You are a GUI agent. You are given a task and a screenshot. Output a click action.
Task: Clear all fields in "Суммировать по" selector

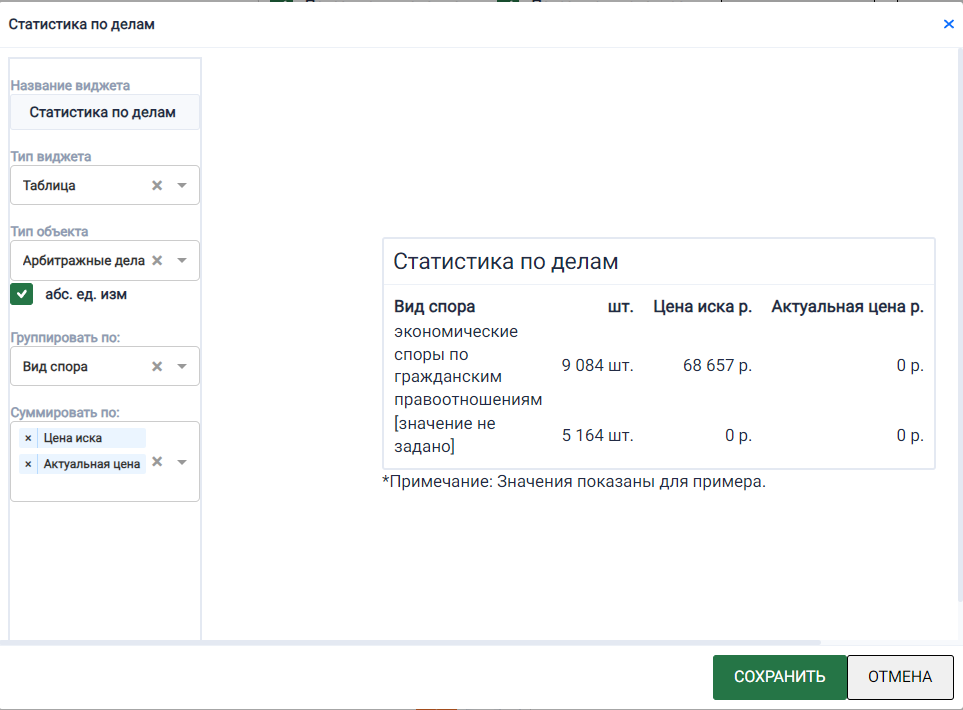[x=157, y=463]
